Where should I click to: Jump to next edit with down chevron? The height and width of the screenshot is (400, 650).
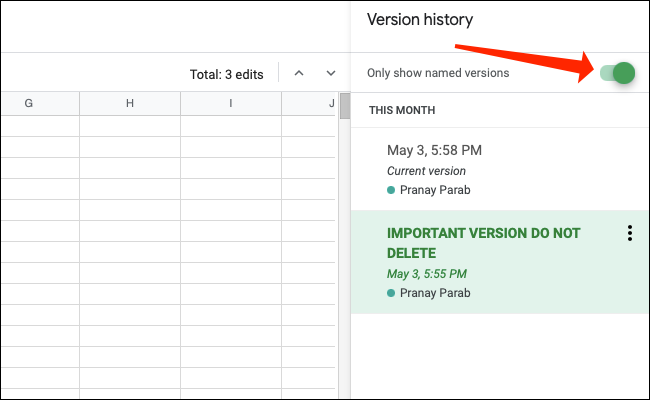(x=331, y=73)
